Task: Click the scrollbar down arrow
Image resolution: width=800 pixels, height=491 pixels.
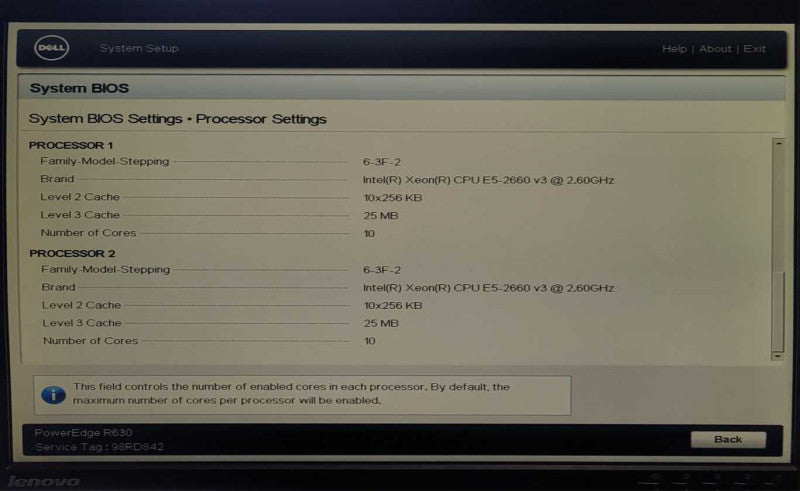Action: (778, 356)
